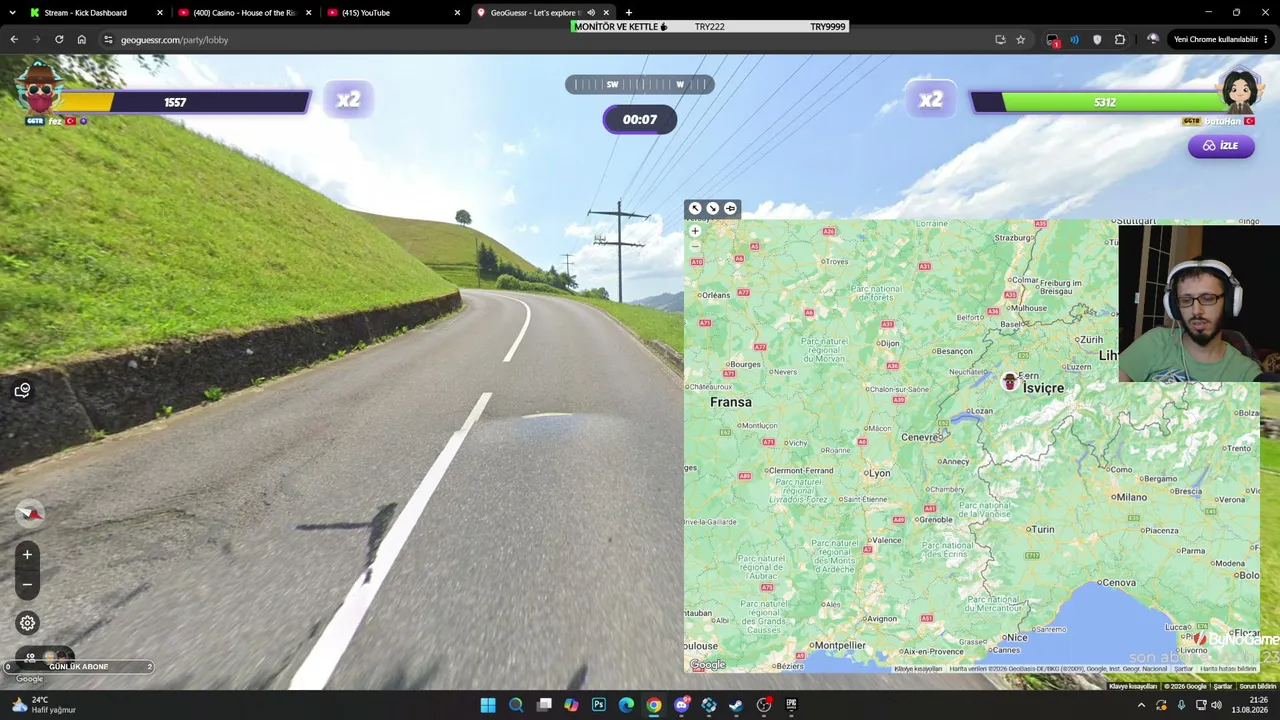
Task: Click the İZLE spectate button
Action: [1221, 146]
